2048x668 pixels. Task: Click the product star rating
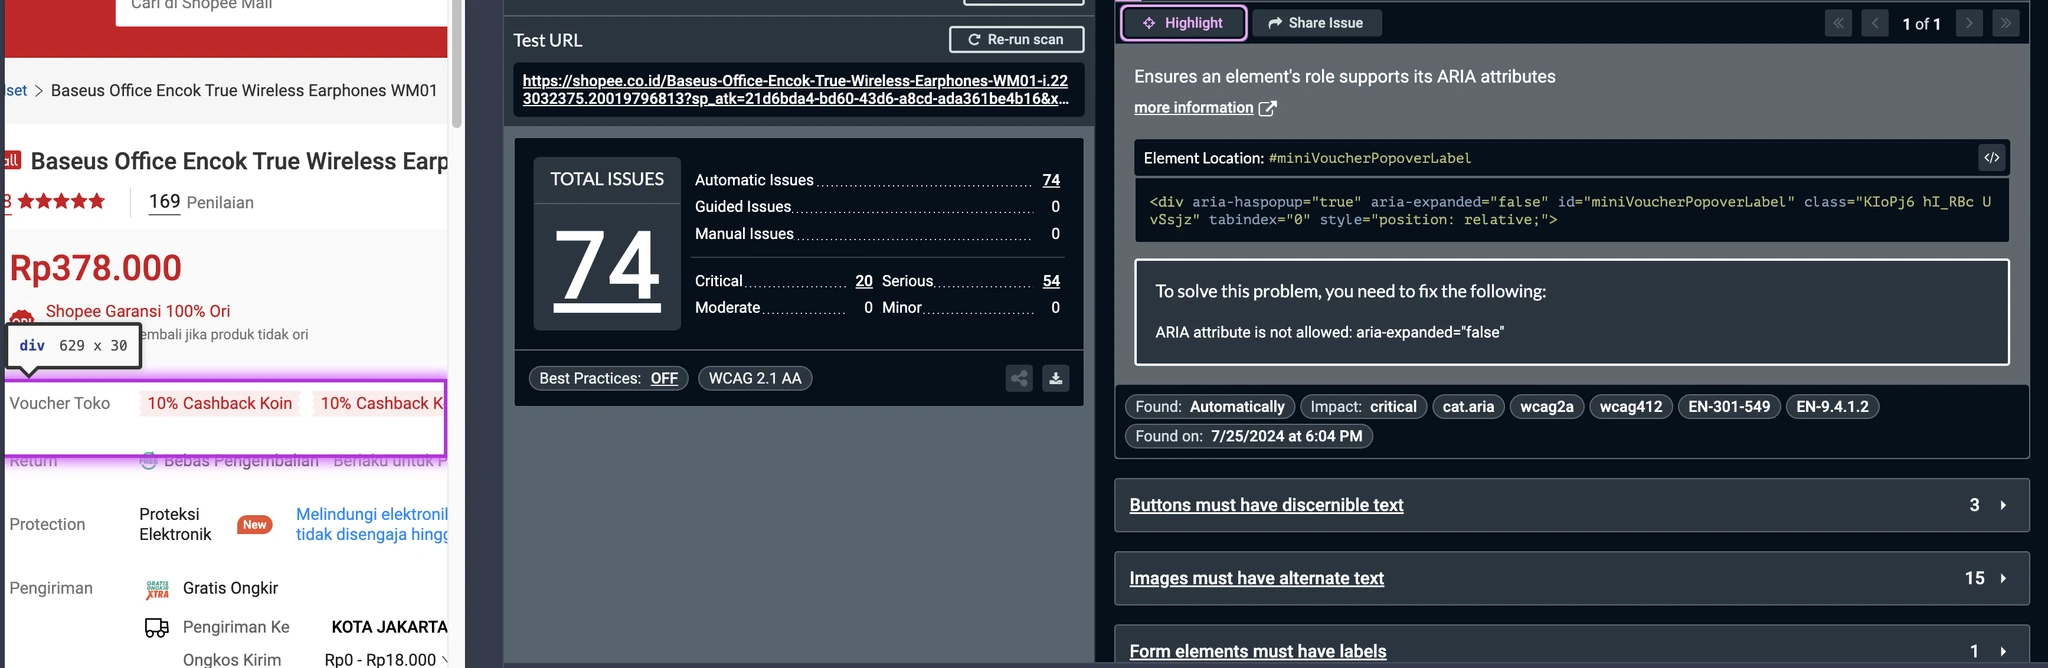pyautogui.click(x=61, y=201)
